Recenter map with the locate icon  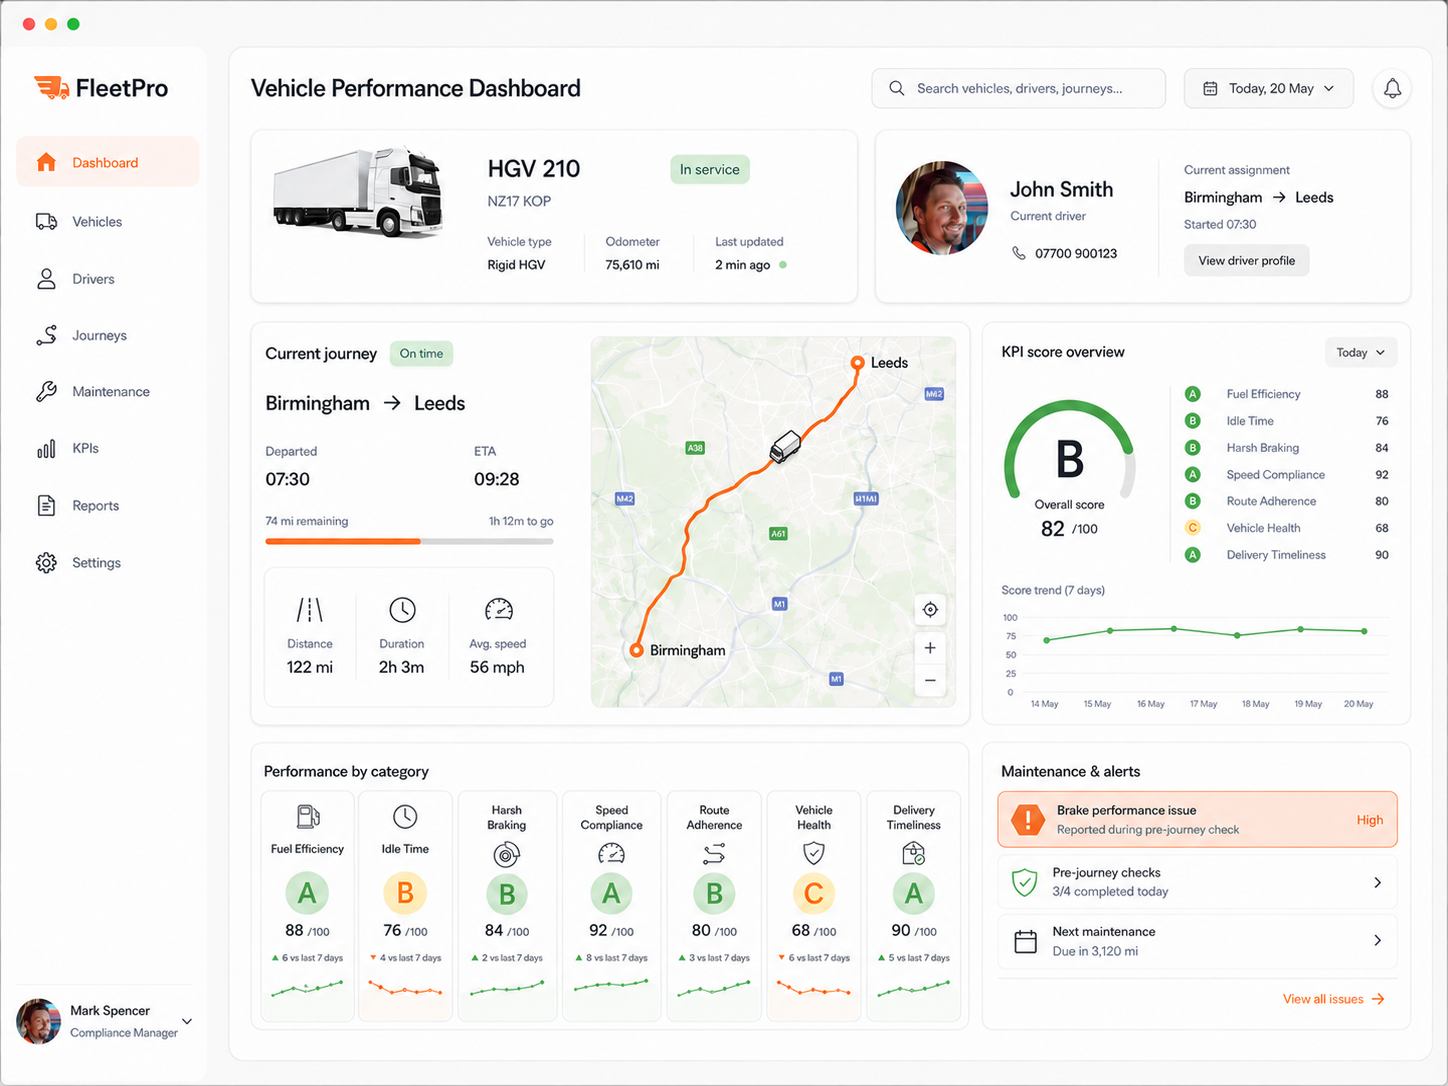[930, 609]
